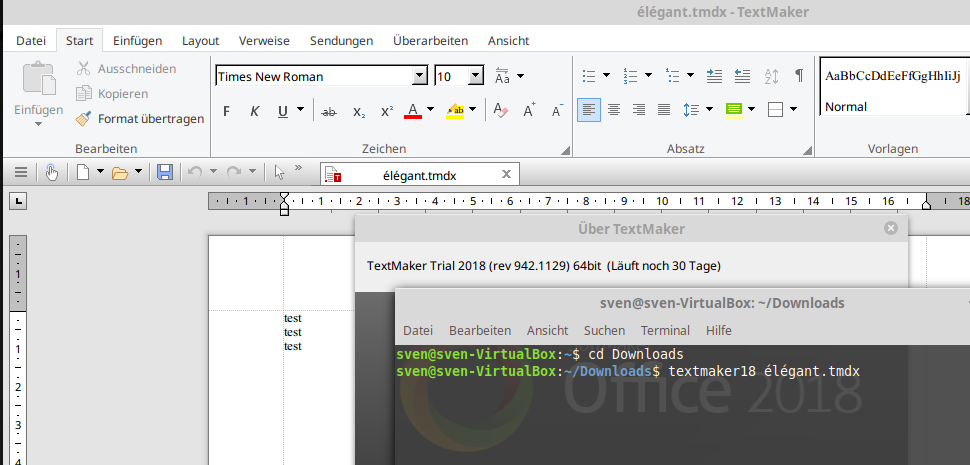This screenshot has width=970, height=465.
Task: Open underline style dropdown arrow
Action: (301, 109)
